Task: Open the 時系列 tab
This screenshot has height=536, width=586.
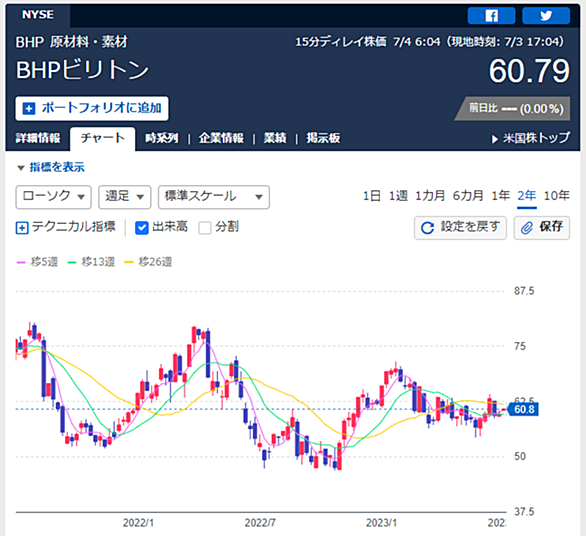Action: [x=161, y=138]
